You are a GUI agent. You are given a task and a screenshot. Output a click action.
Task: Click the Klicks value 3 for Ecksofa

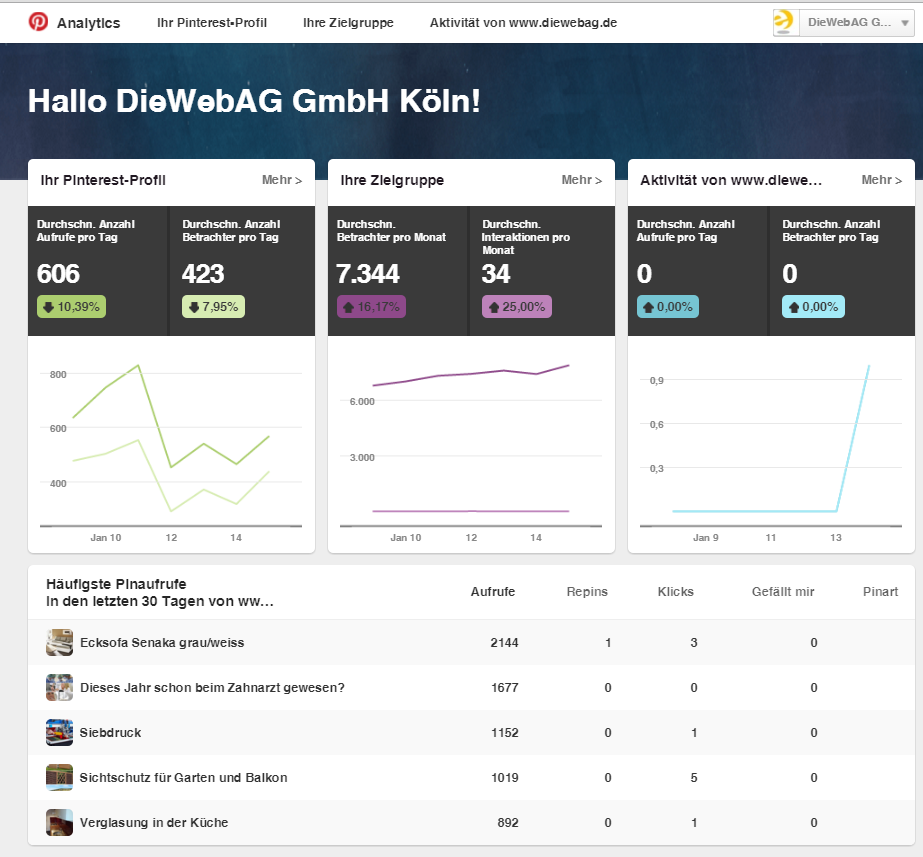point(694,643)
